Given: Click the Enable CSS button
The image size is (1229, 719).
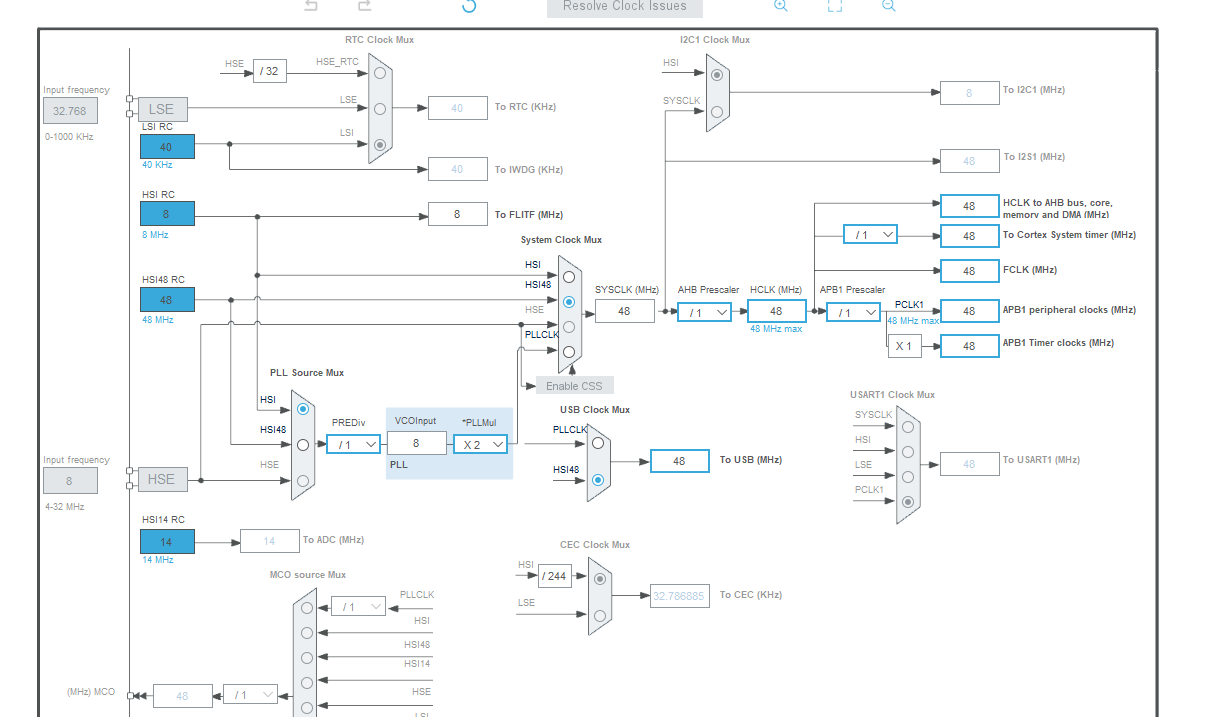Looking at the screenshot, I should [574, 384].
